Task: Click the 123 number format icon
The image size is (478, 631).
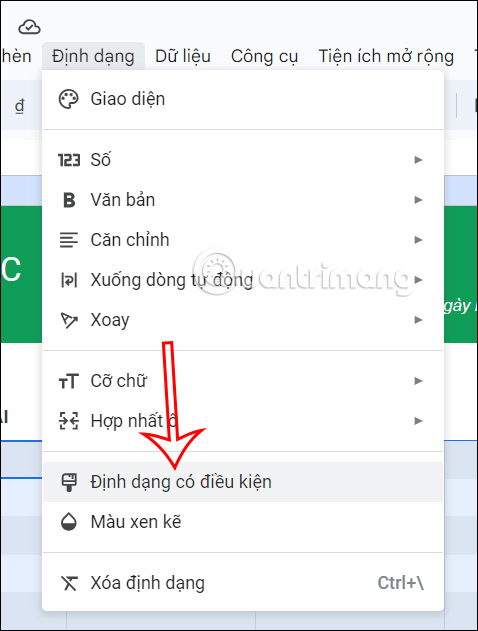Action: (69, 160)
